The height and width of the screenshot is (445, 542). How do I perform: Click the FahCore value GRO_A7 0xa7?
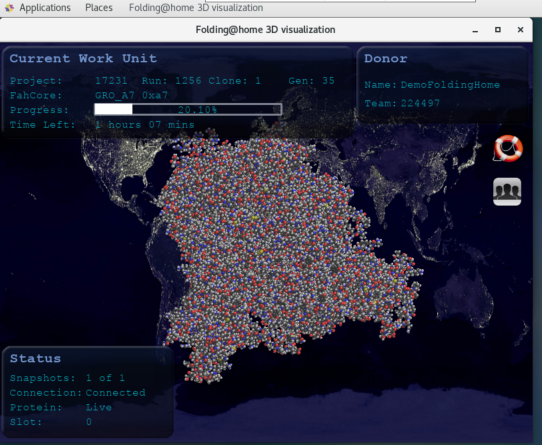[x=131, y=95]
